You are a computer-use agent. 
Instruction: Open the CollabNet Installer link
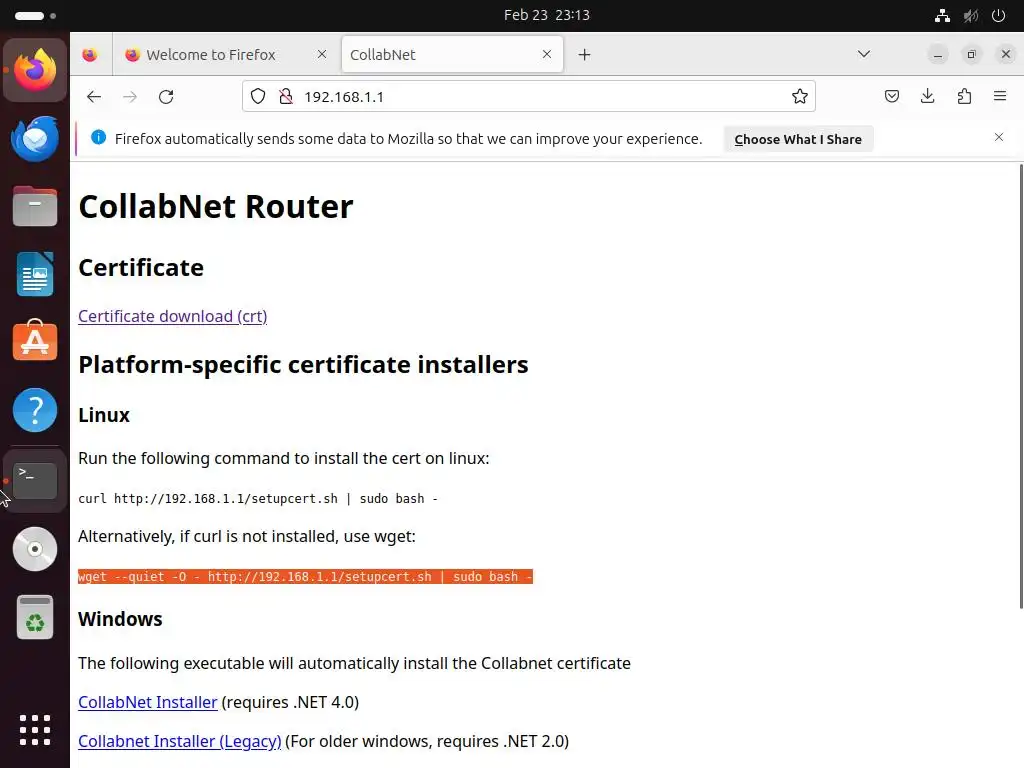148,702
